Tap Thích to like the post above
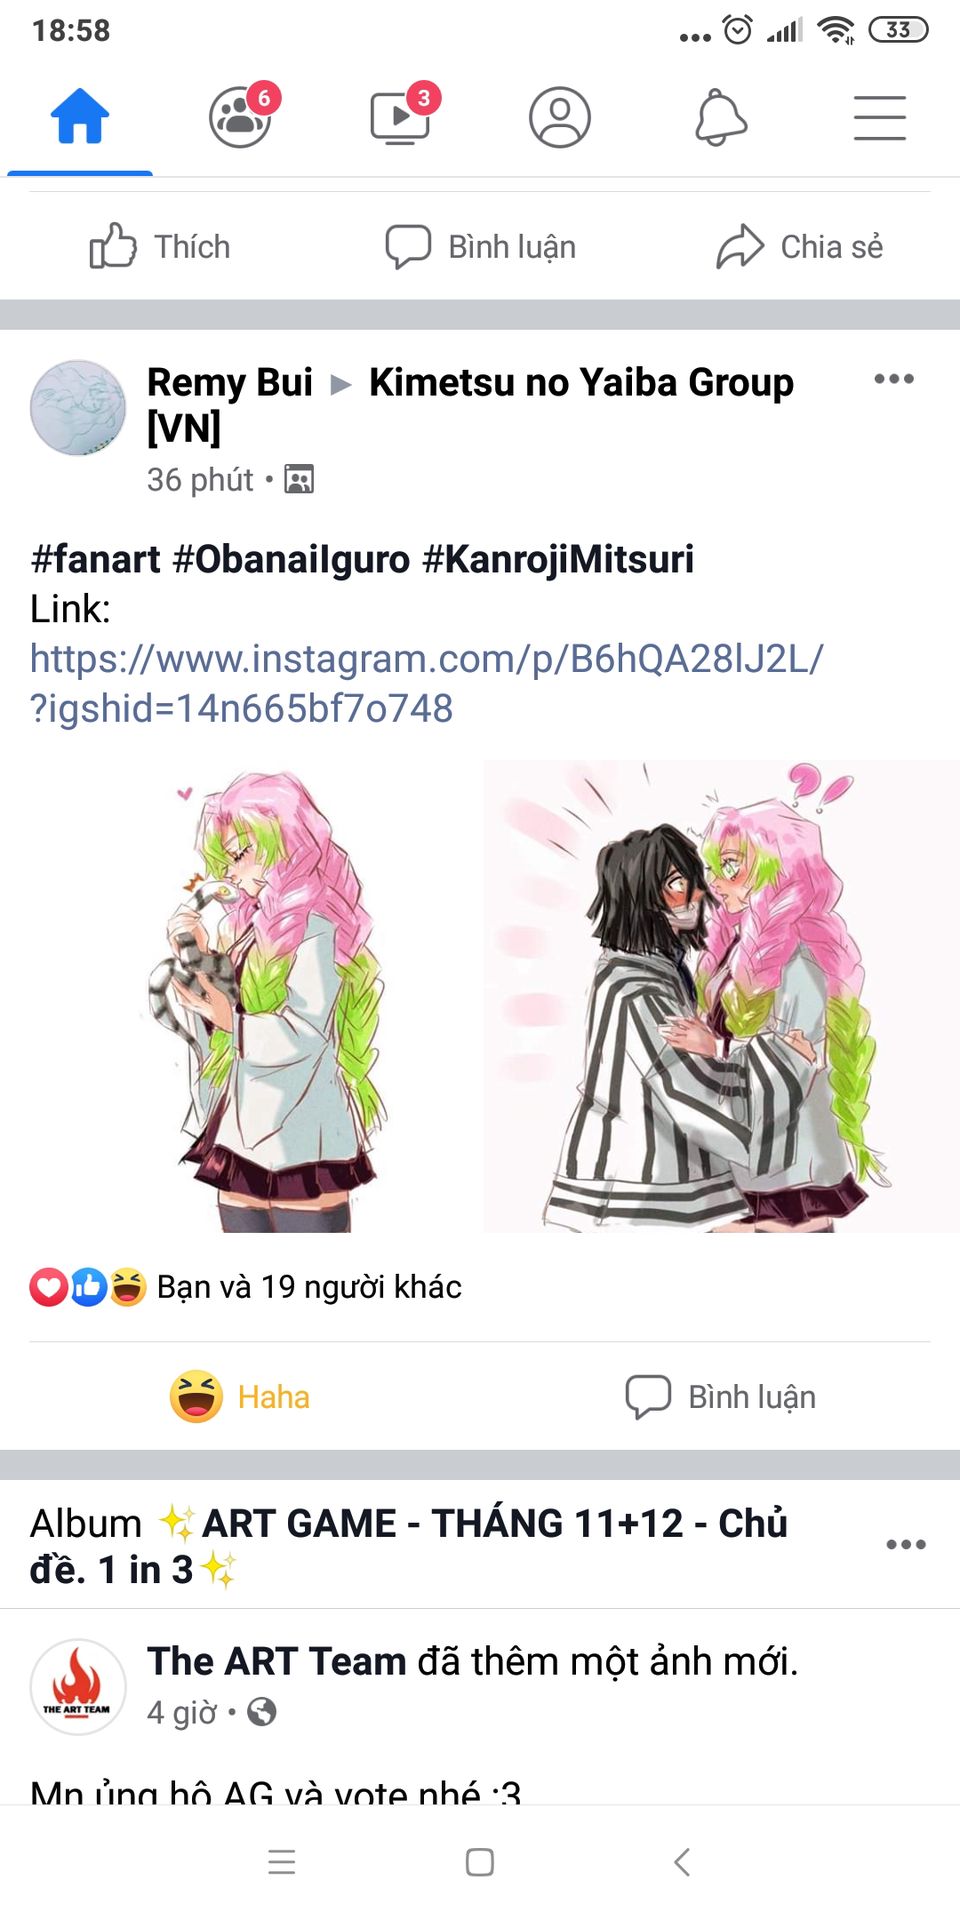This screenshot has width=960, height=1920. (x=160, y=246)
